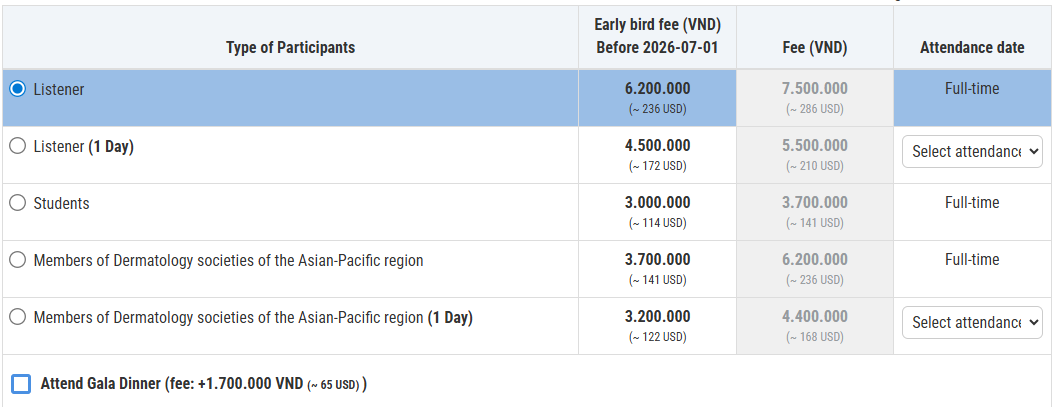
Task: Click the "Attend Gala Dinner" label text
Action: [x=100, y=383]
